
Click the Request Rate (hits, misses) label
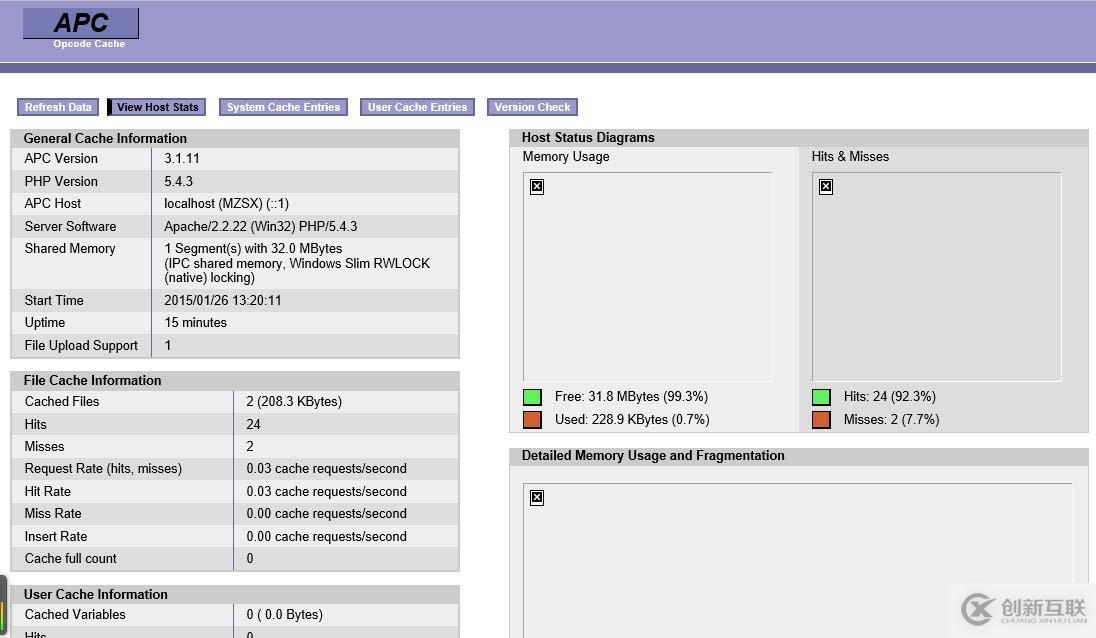tap(103, 468)
